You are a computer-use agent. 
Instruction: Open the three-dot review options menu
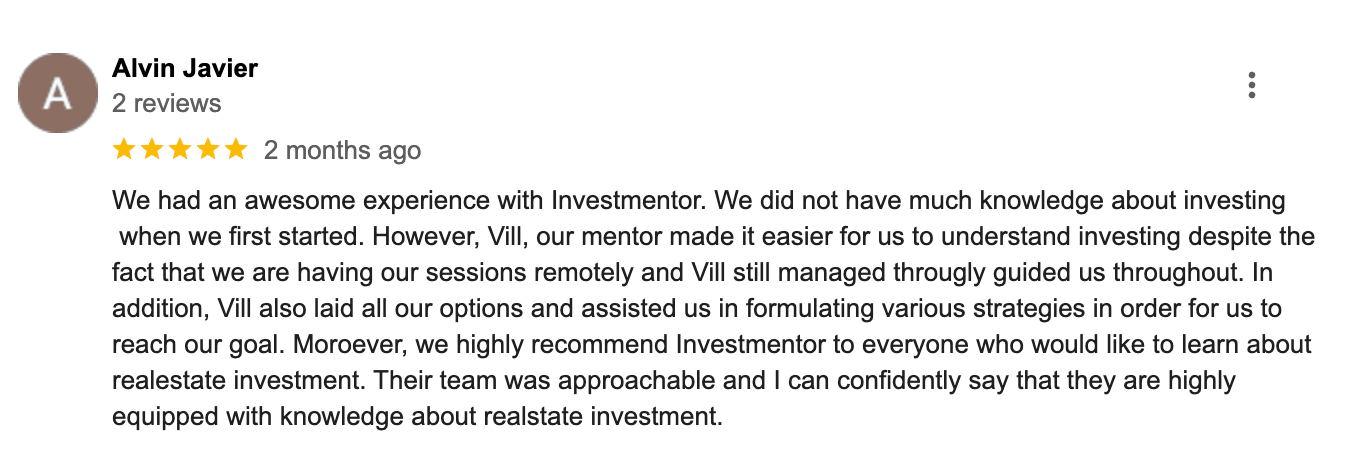[x=1251, y=86]
